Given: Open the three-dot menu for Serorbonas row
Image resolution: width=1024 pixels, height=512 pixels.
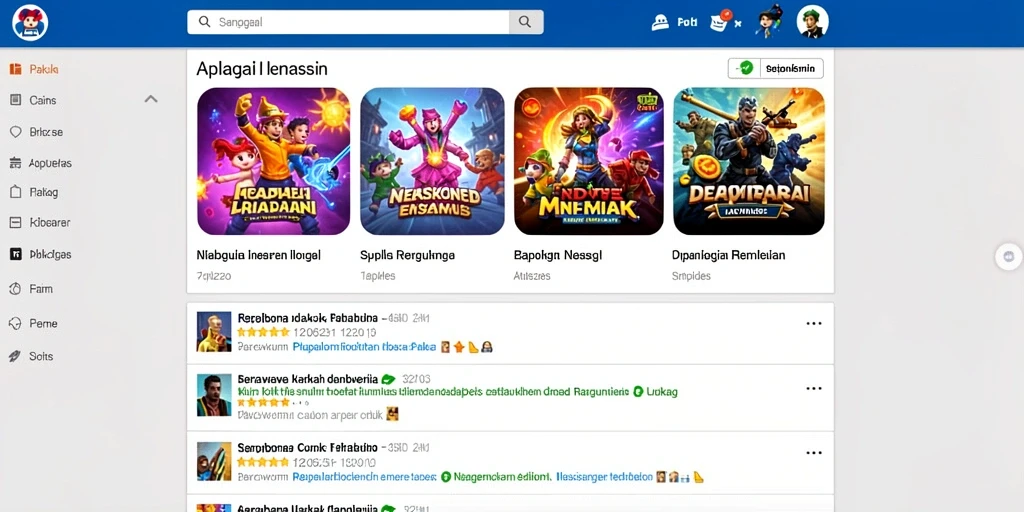Looking at the screenshot, I should click(x=814, y=453).
